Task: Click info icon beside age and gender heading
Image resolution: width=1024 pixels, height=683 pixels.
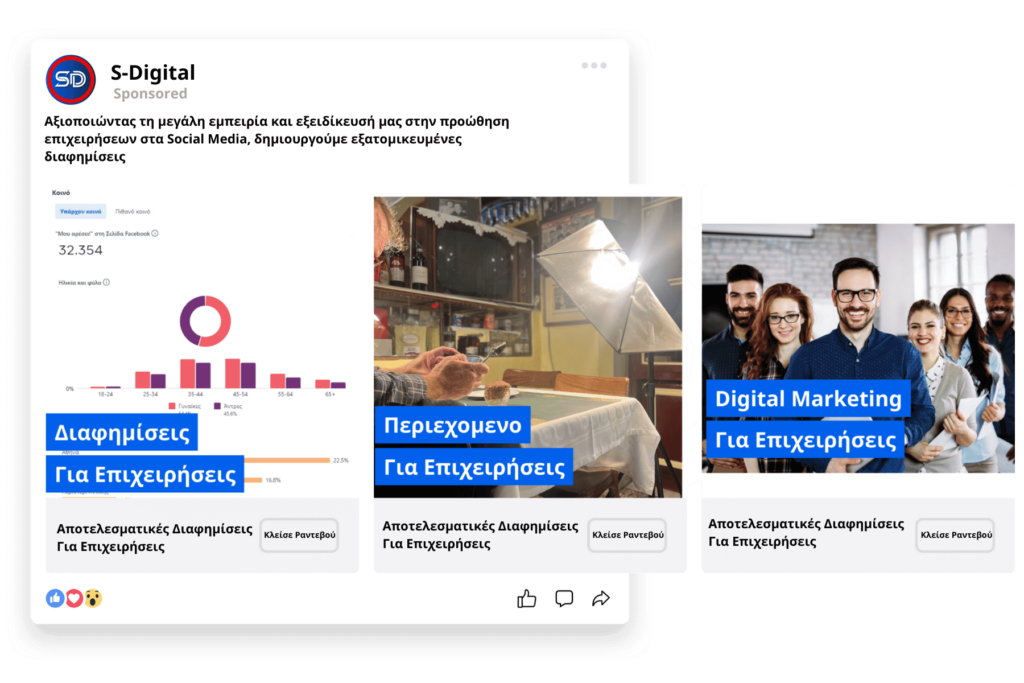Action: click(107, 282)
